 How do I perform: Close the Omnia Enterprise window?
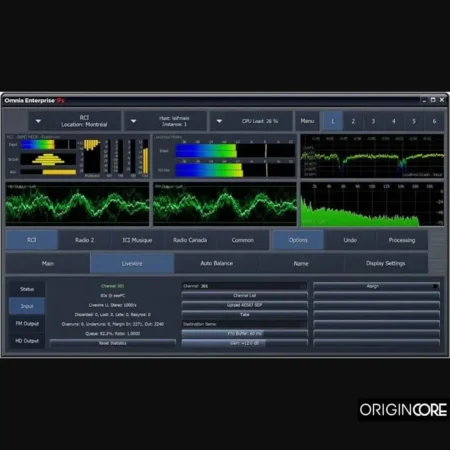pyautogui.click(x=442, y=100)
